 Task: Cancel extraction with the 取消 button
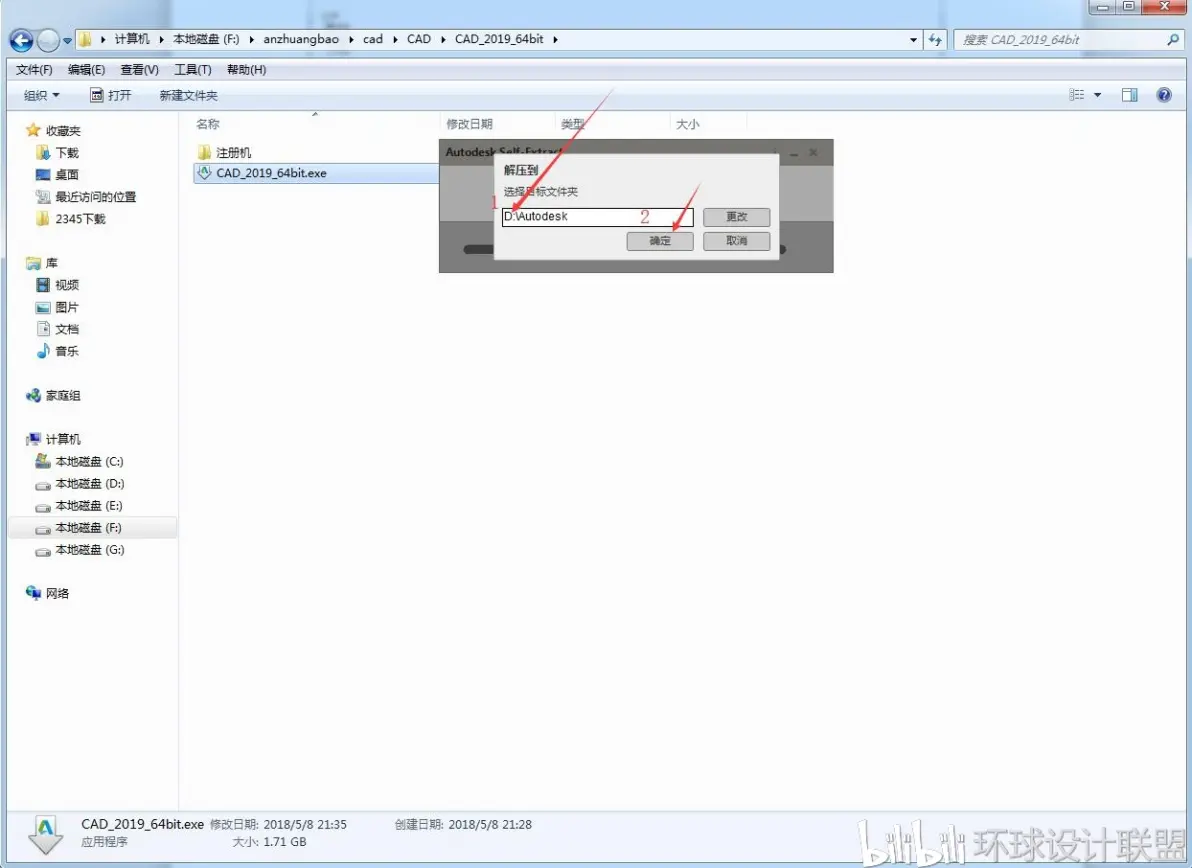point(737,241)
